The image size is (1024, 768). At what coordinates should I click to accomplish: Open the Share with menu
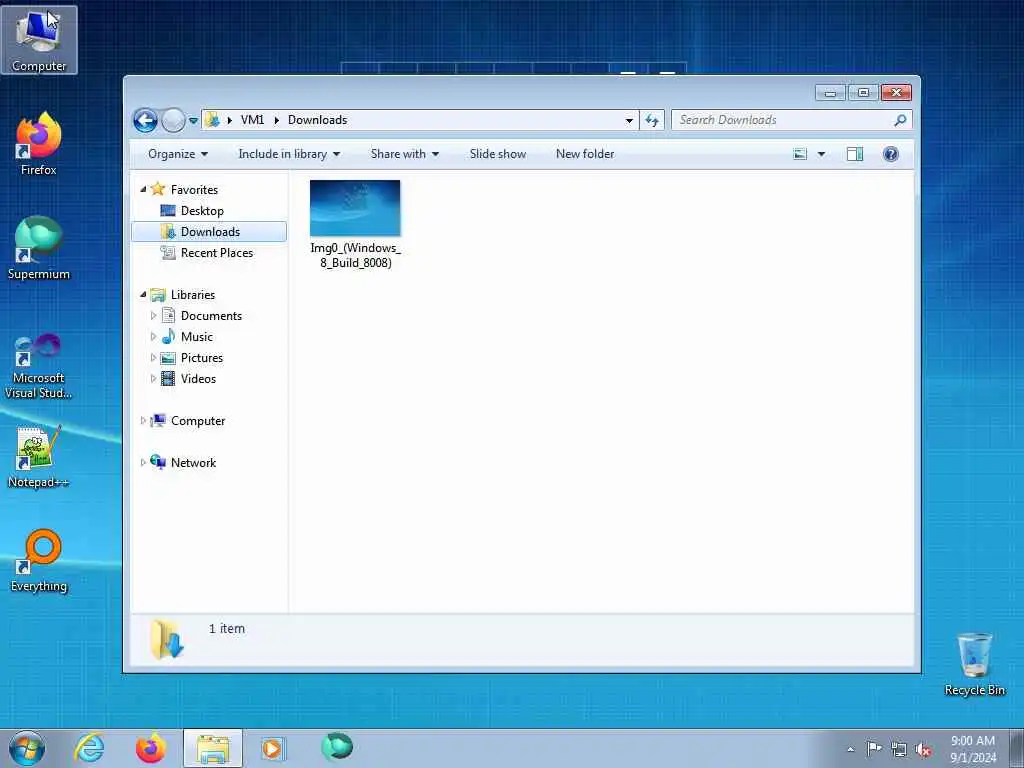point(404,154)
